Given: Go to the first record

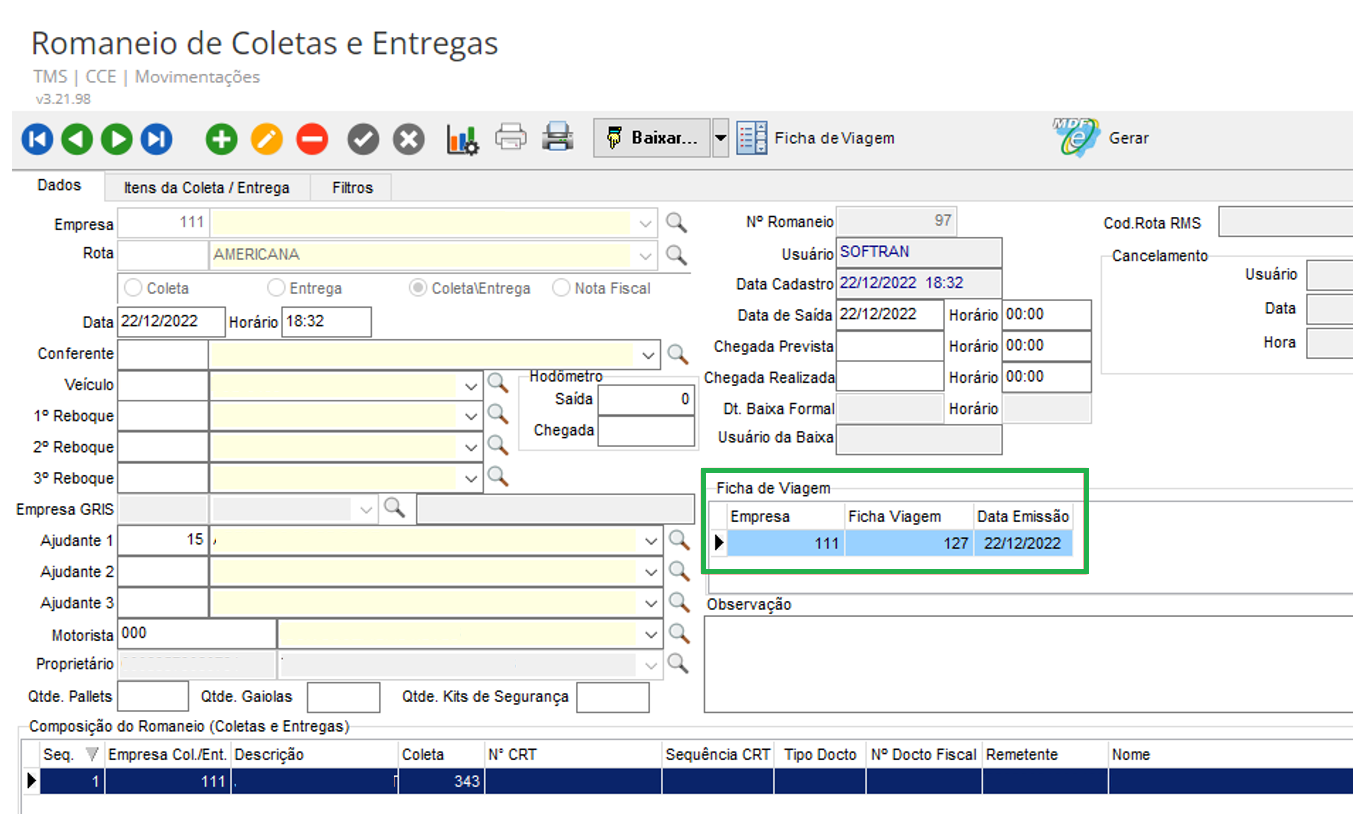Looking at the screenshot, I should coord(37,139).
